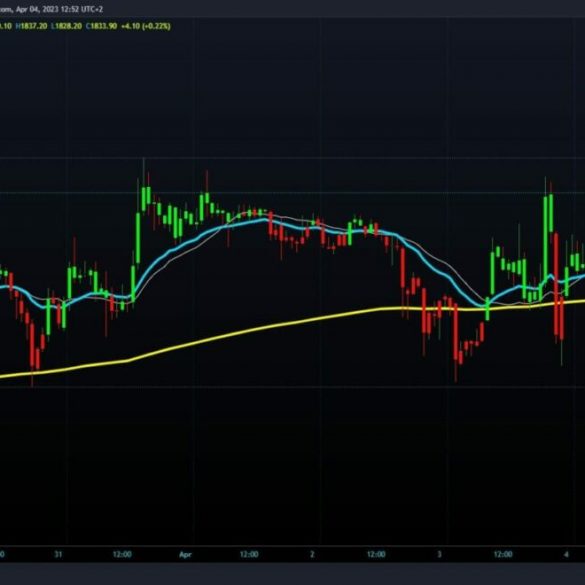
Task: Click the 2 date label on time axis
Action: [x=312, y=554]
